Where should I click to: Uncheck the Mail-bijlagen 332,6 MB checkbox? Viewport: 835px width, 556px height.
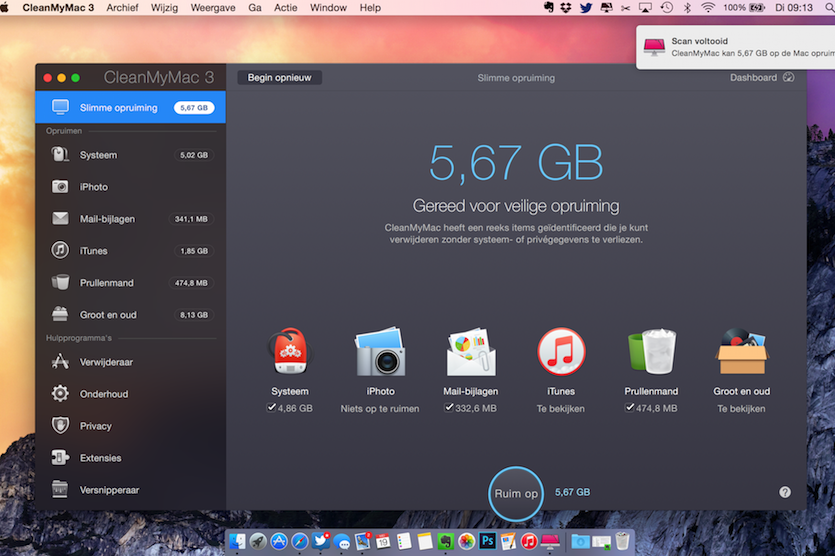[x=449, y=407]
